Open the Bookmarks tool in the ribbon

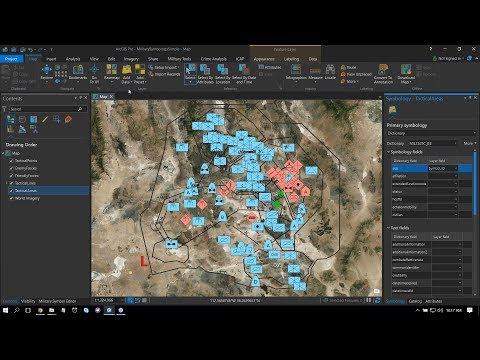coord(78,72)
